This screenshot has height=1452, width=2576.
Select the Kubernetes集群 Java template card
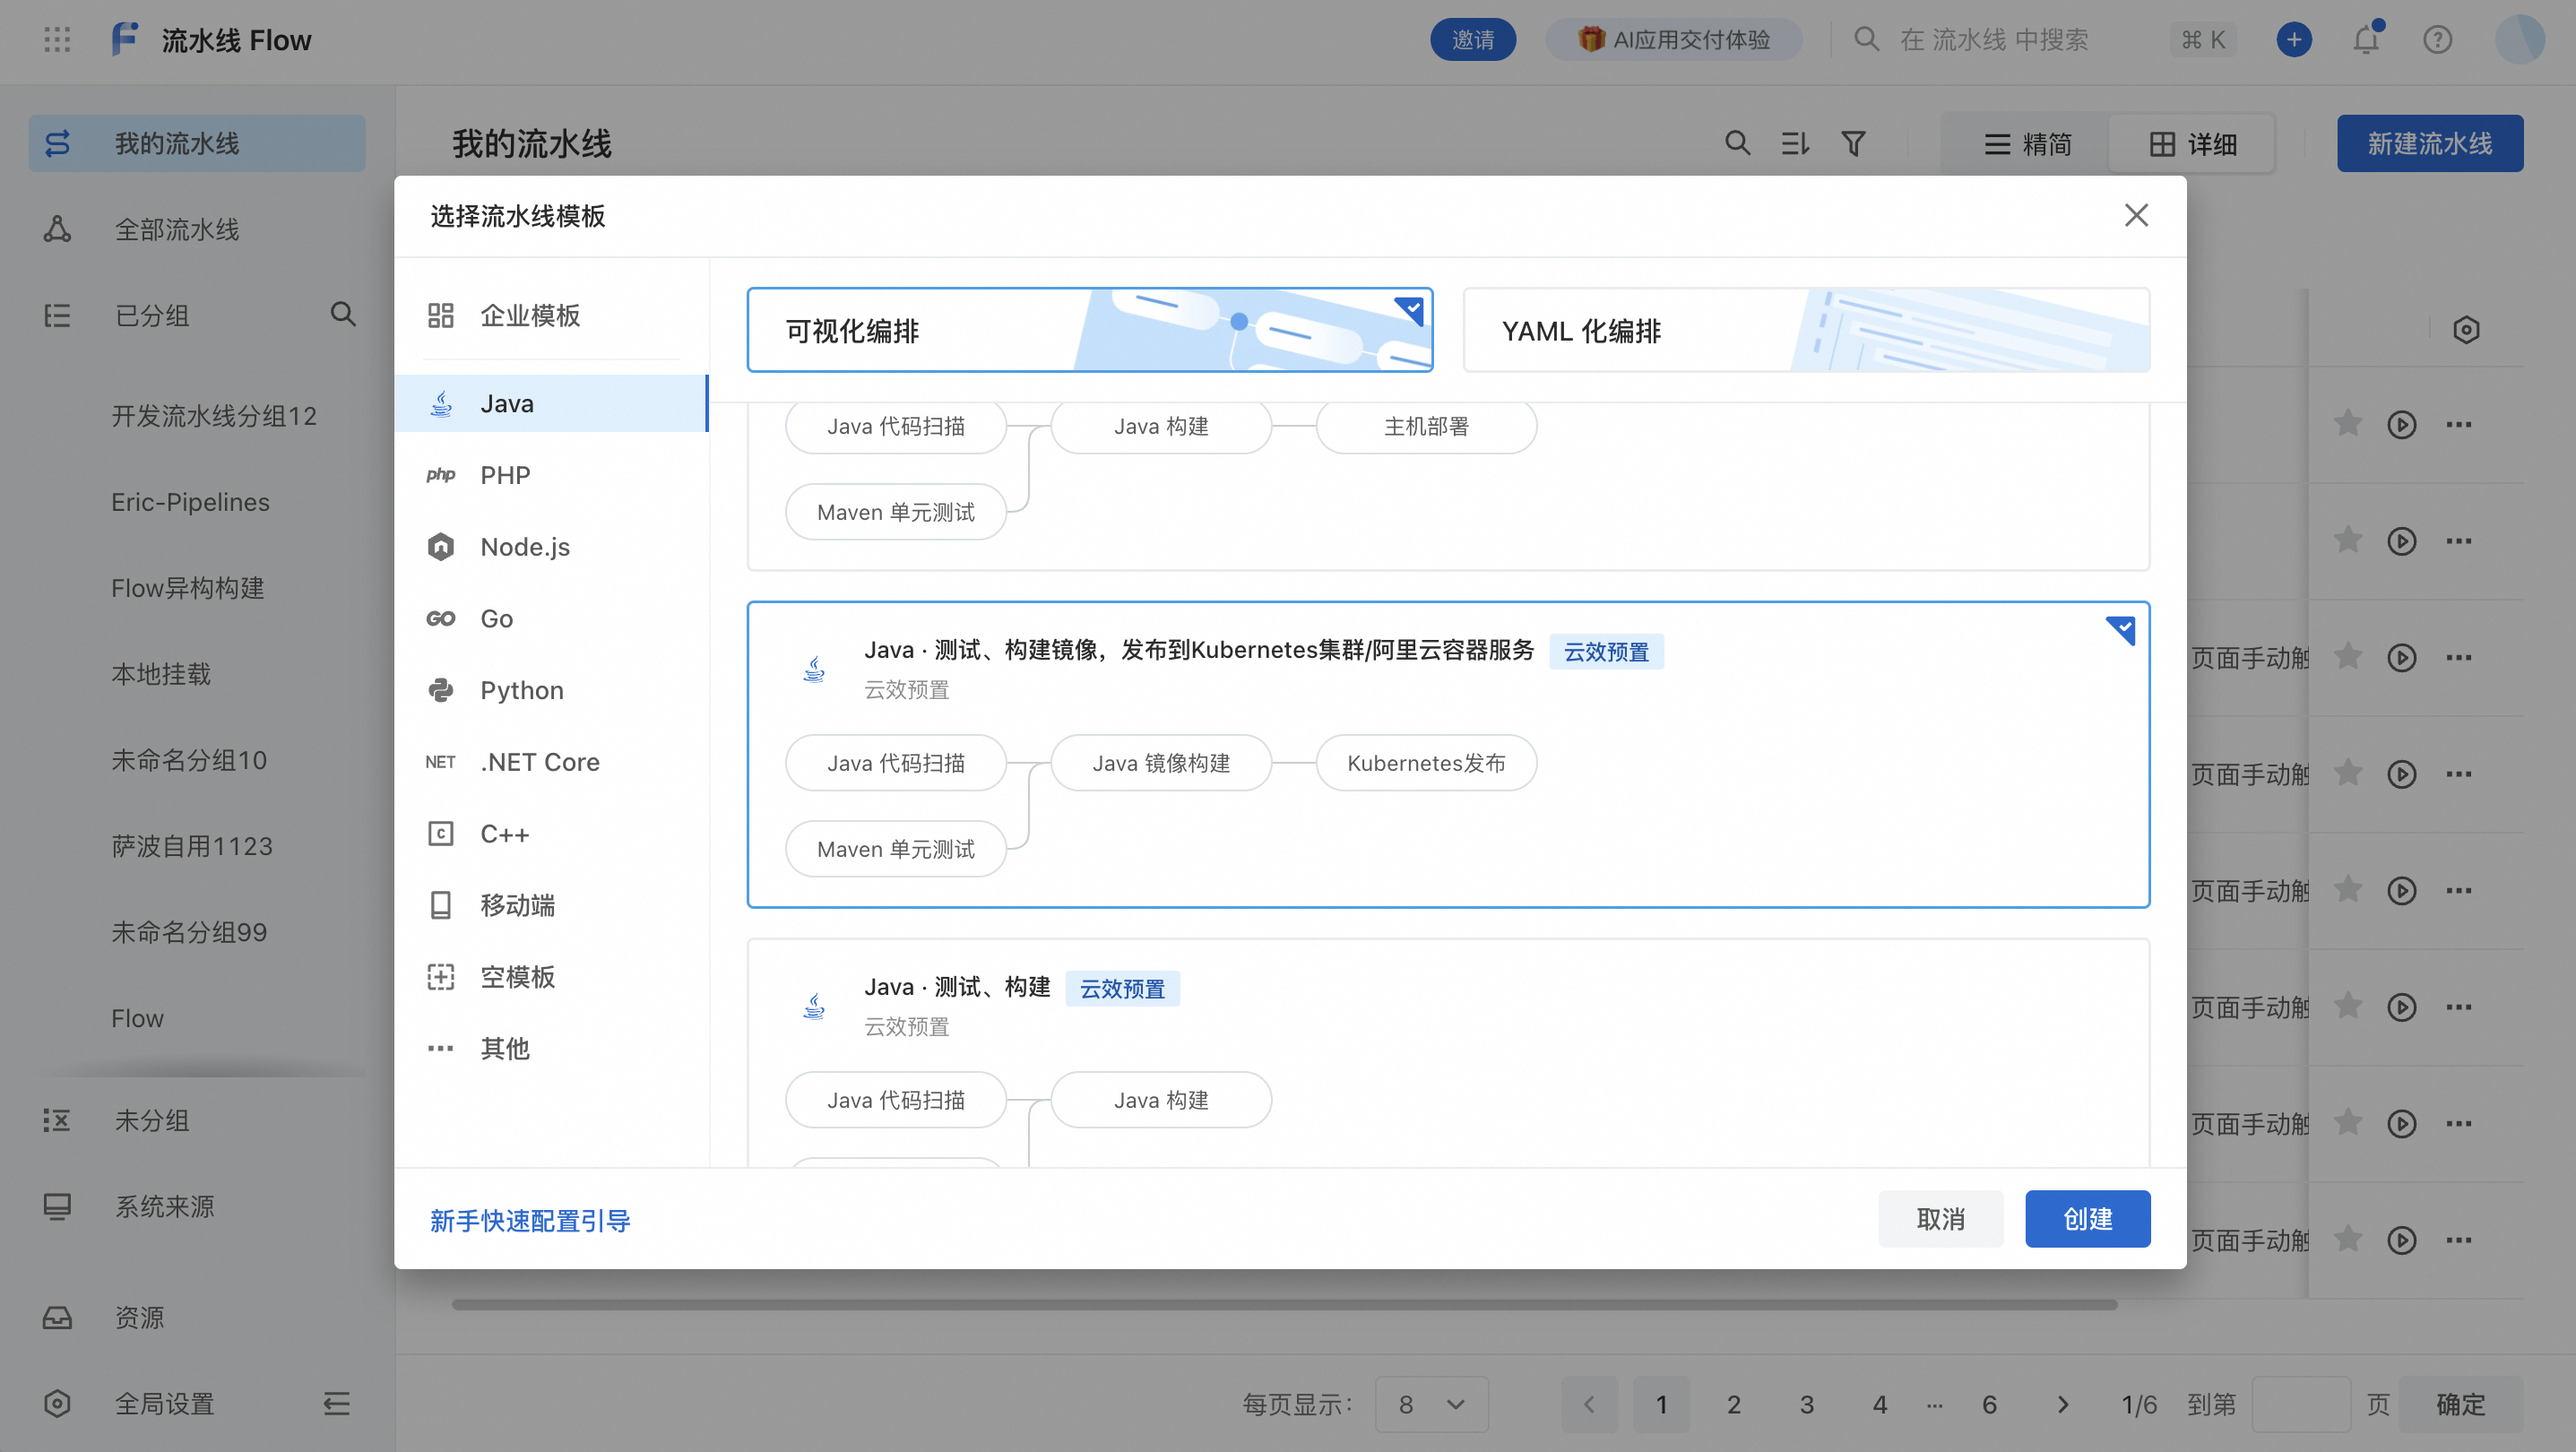1448,755
